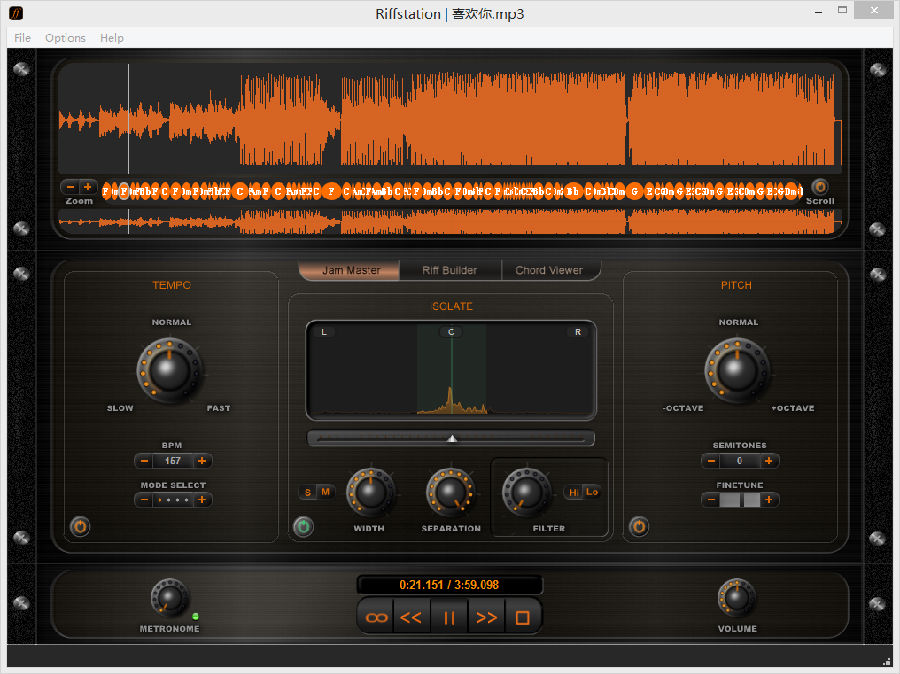Step Mode Select backward with minus
Image resolution: width=900 pixels, height=674 pixels.
pos(144,500)
